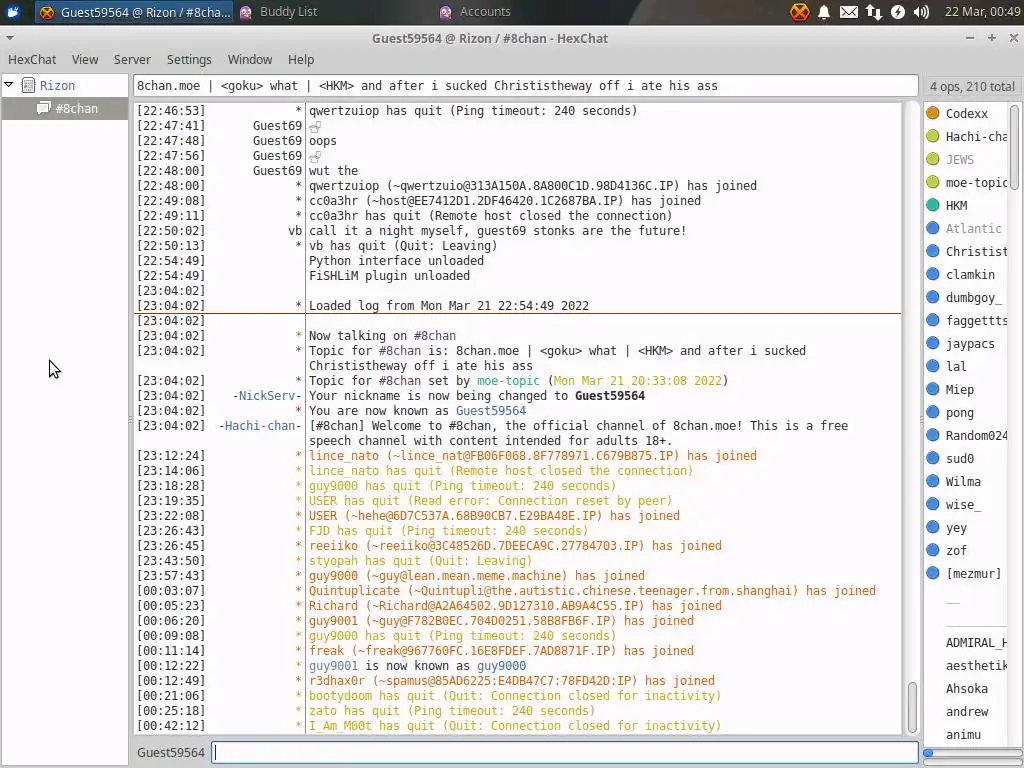This screenshot has height=768, width=1024.
Task: Click the lag meter bar below user list
Action: point(971,753)
